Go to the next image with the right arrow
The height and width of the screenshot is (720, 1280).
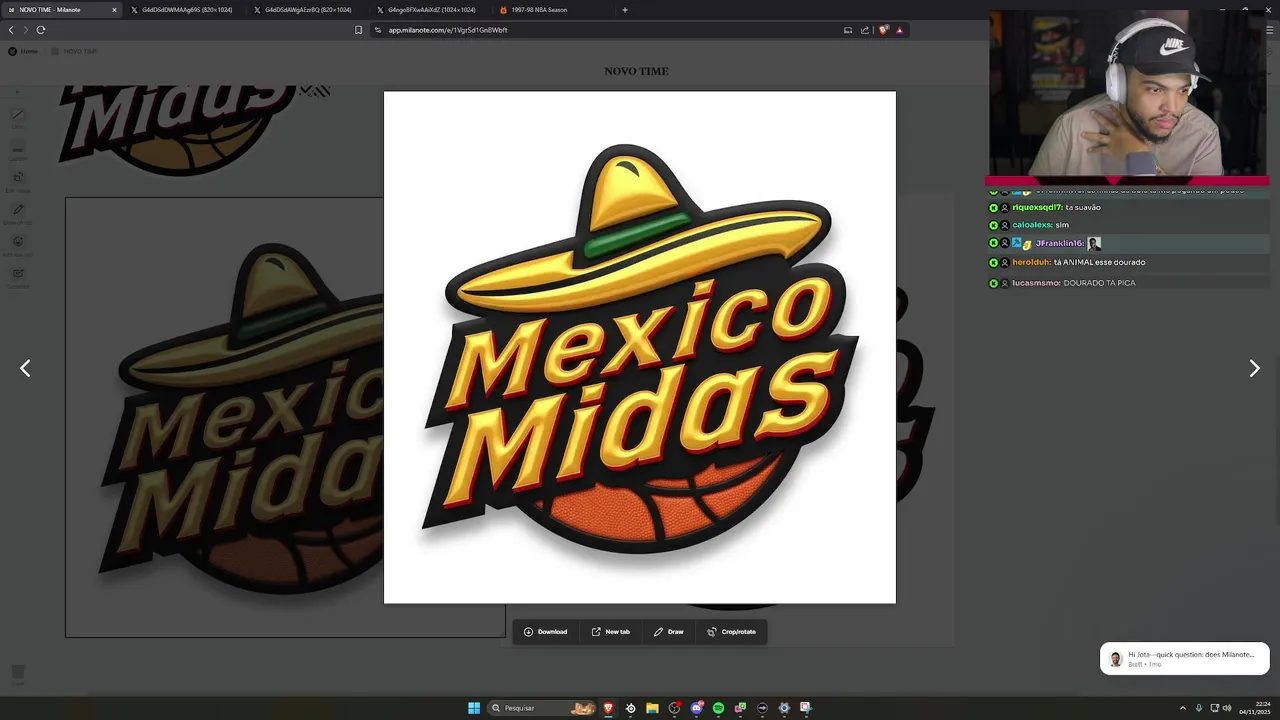tap(1254, 369)
